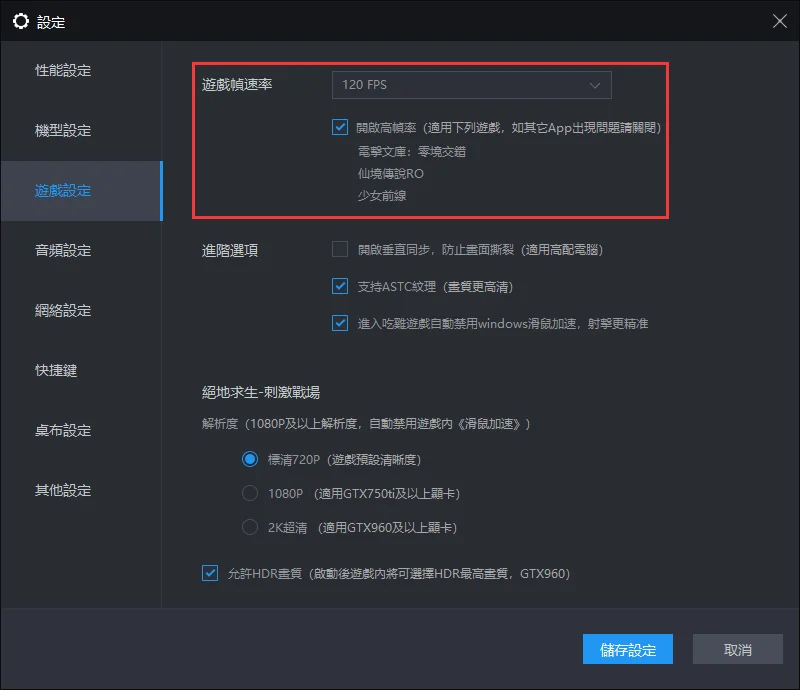
Task: Click the 解析度 description line
Action: click(366, 424)
